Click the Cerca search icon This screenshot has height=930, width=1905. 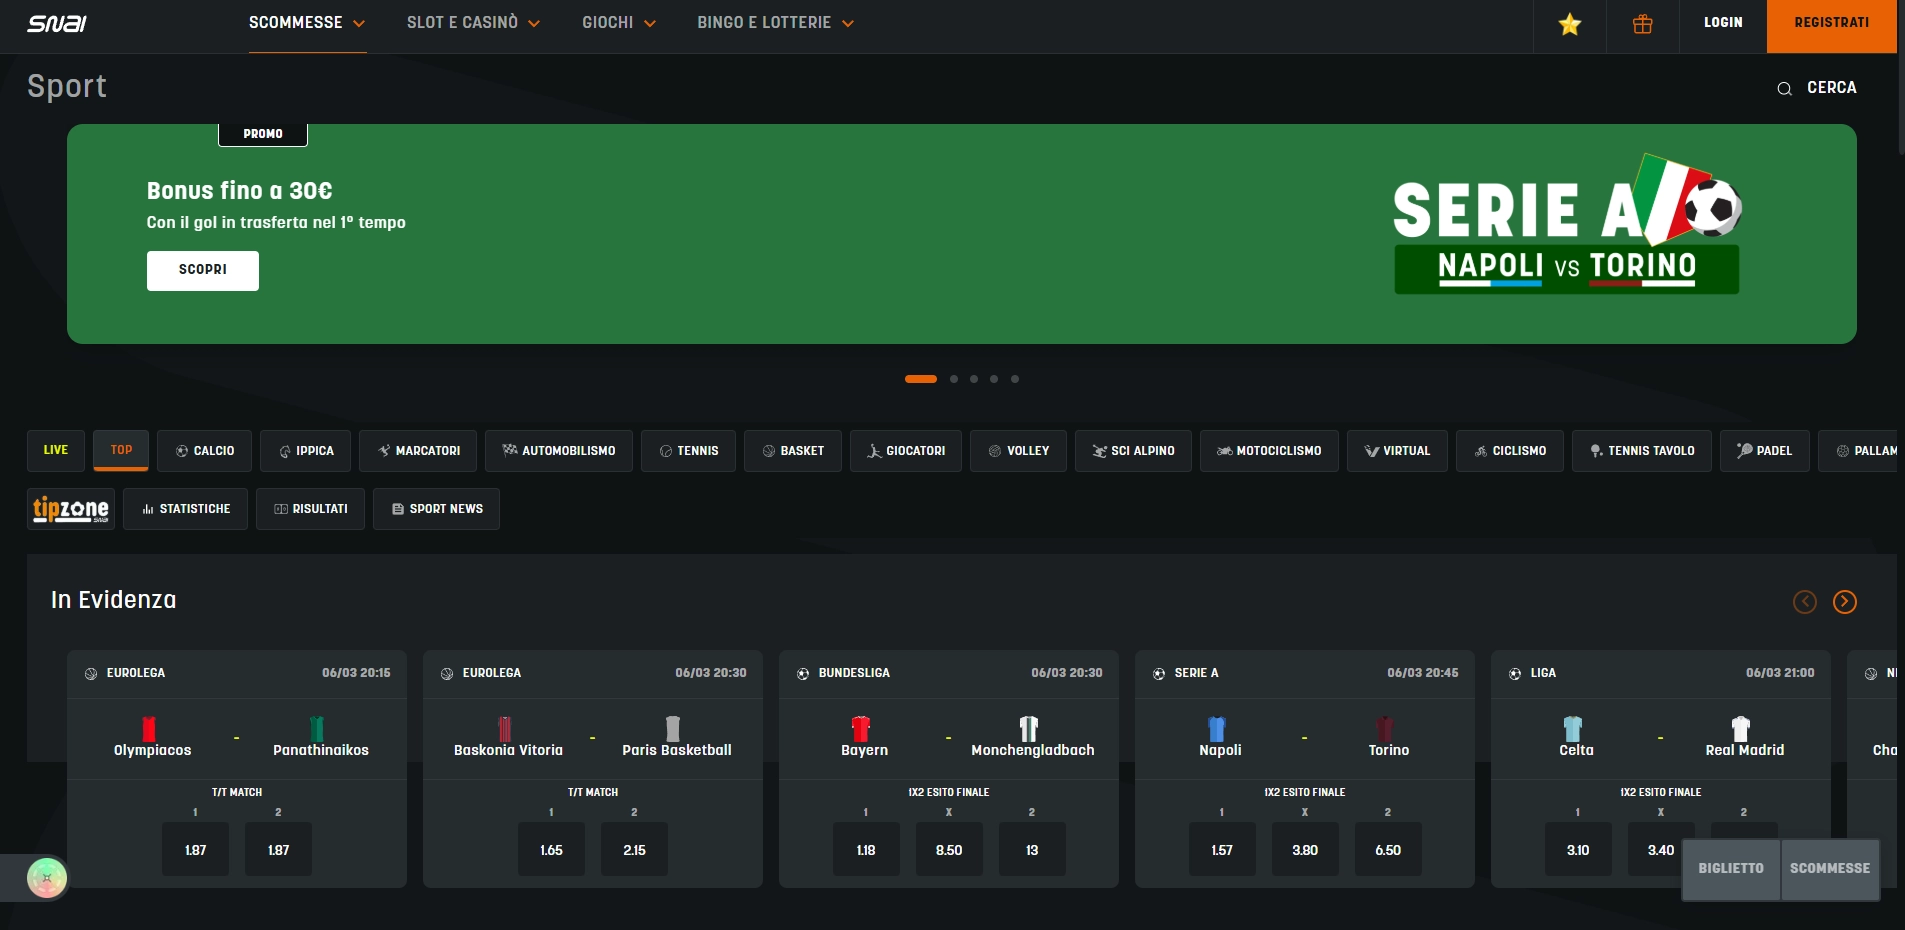point(1784,89)
